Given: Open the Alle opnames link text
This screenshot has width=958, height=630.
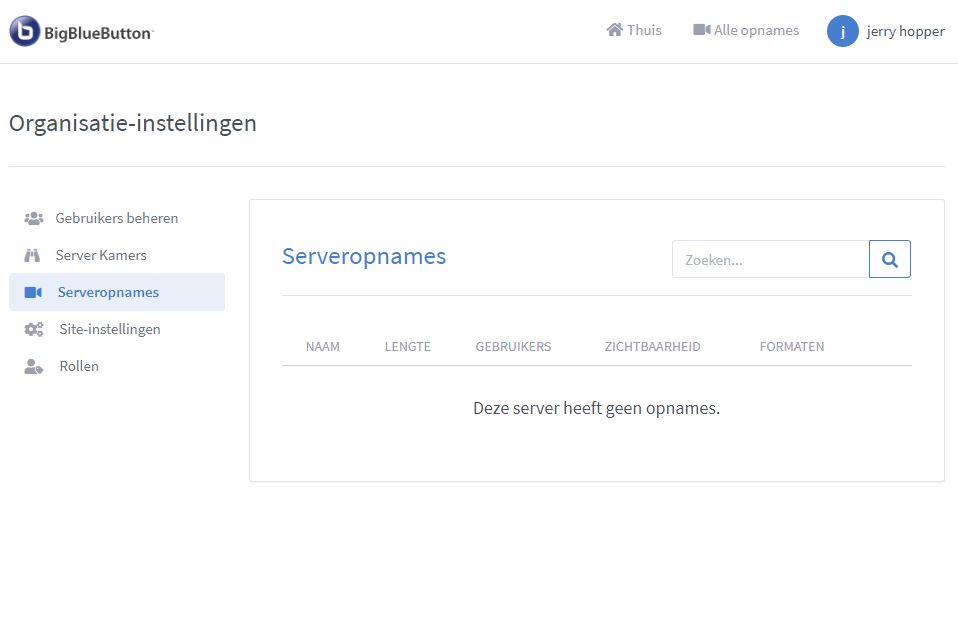Looking at the screenshot, I should (756, 30).
